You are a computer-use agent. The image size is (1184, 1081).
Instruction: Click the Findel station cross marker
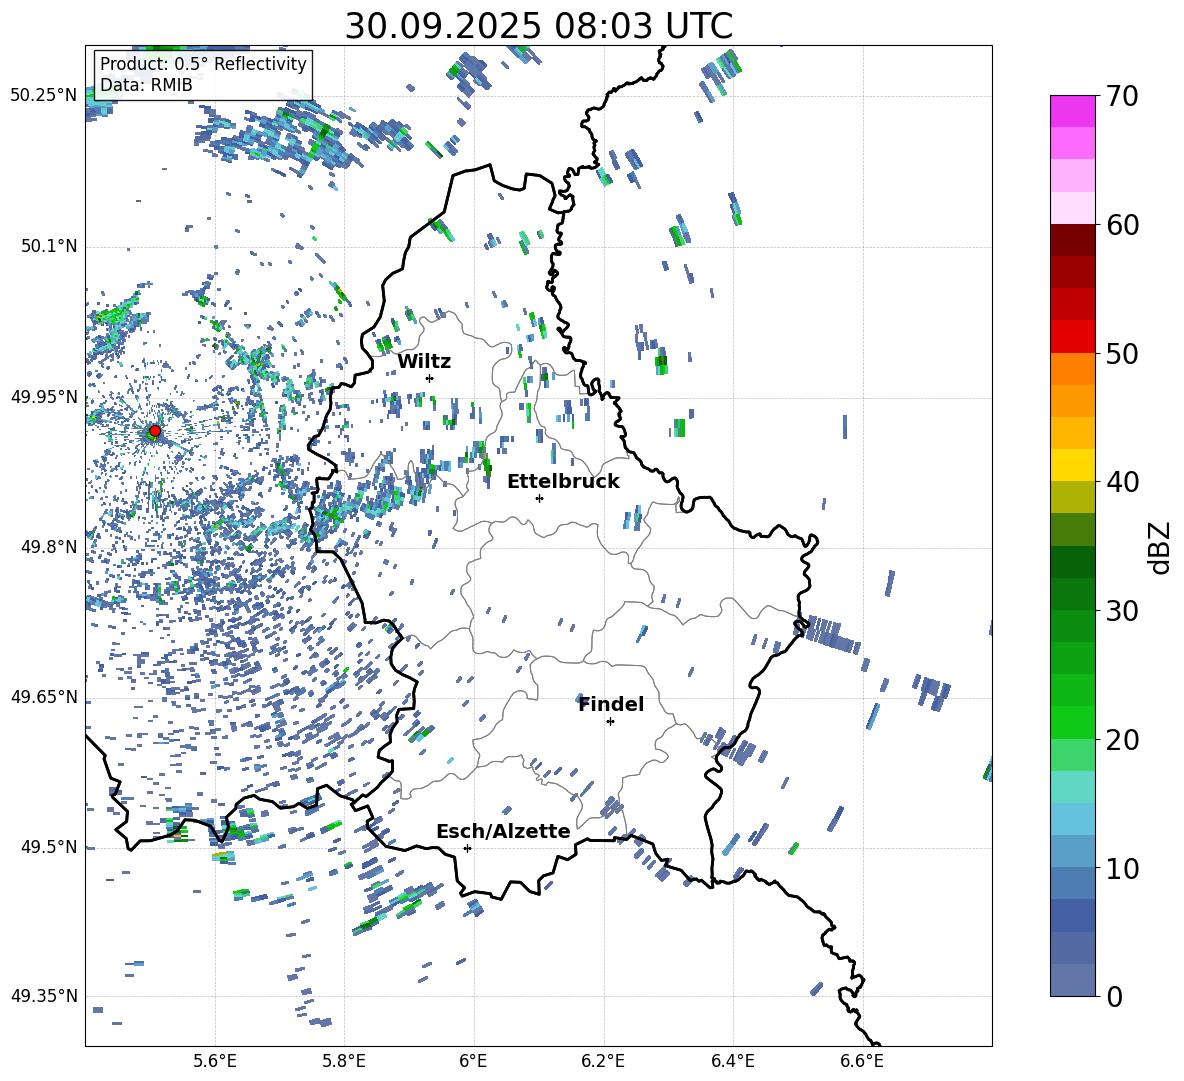(x=610, y=721)
